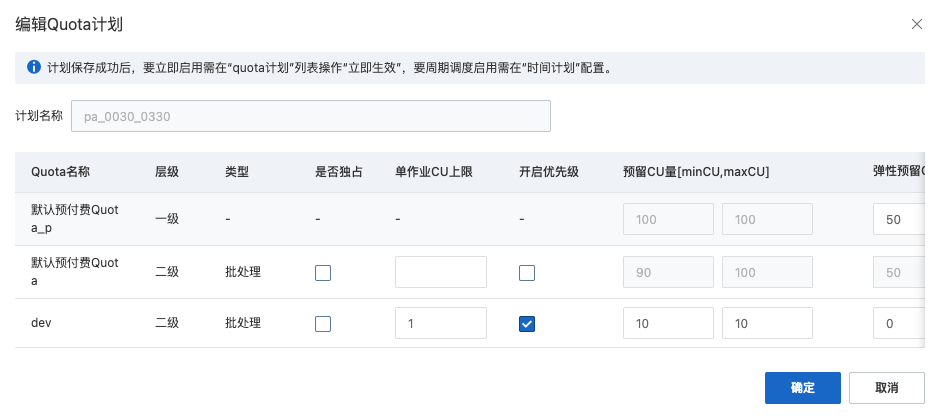Screen dimensions: 938x416
Task: Select the minCU field of dev row
Action: 668,323
